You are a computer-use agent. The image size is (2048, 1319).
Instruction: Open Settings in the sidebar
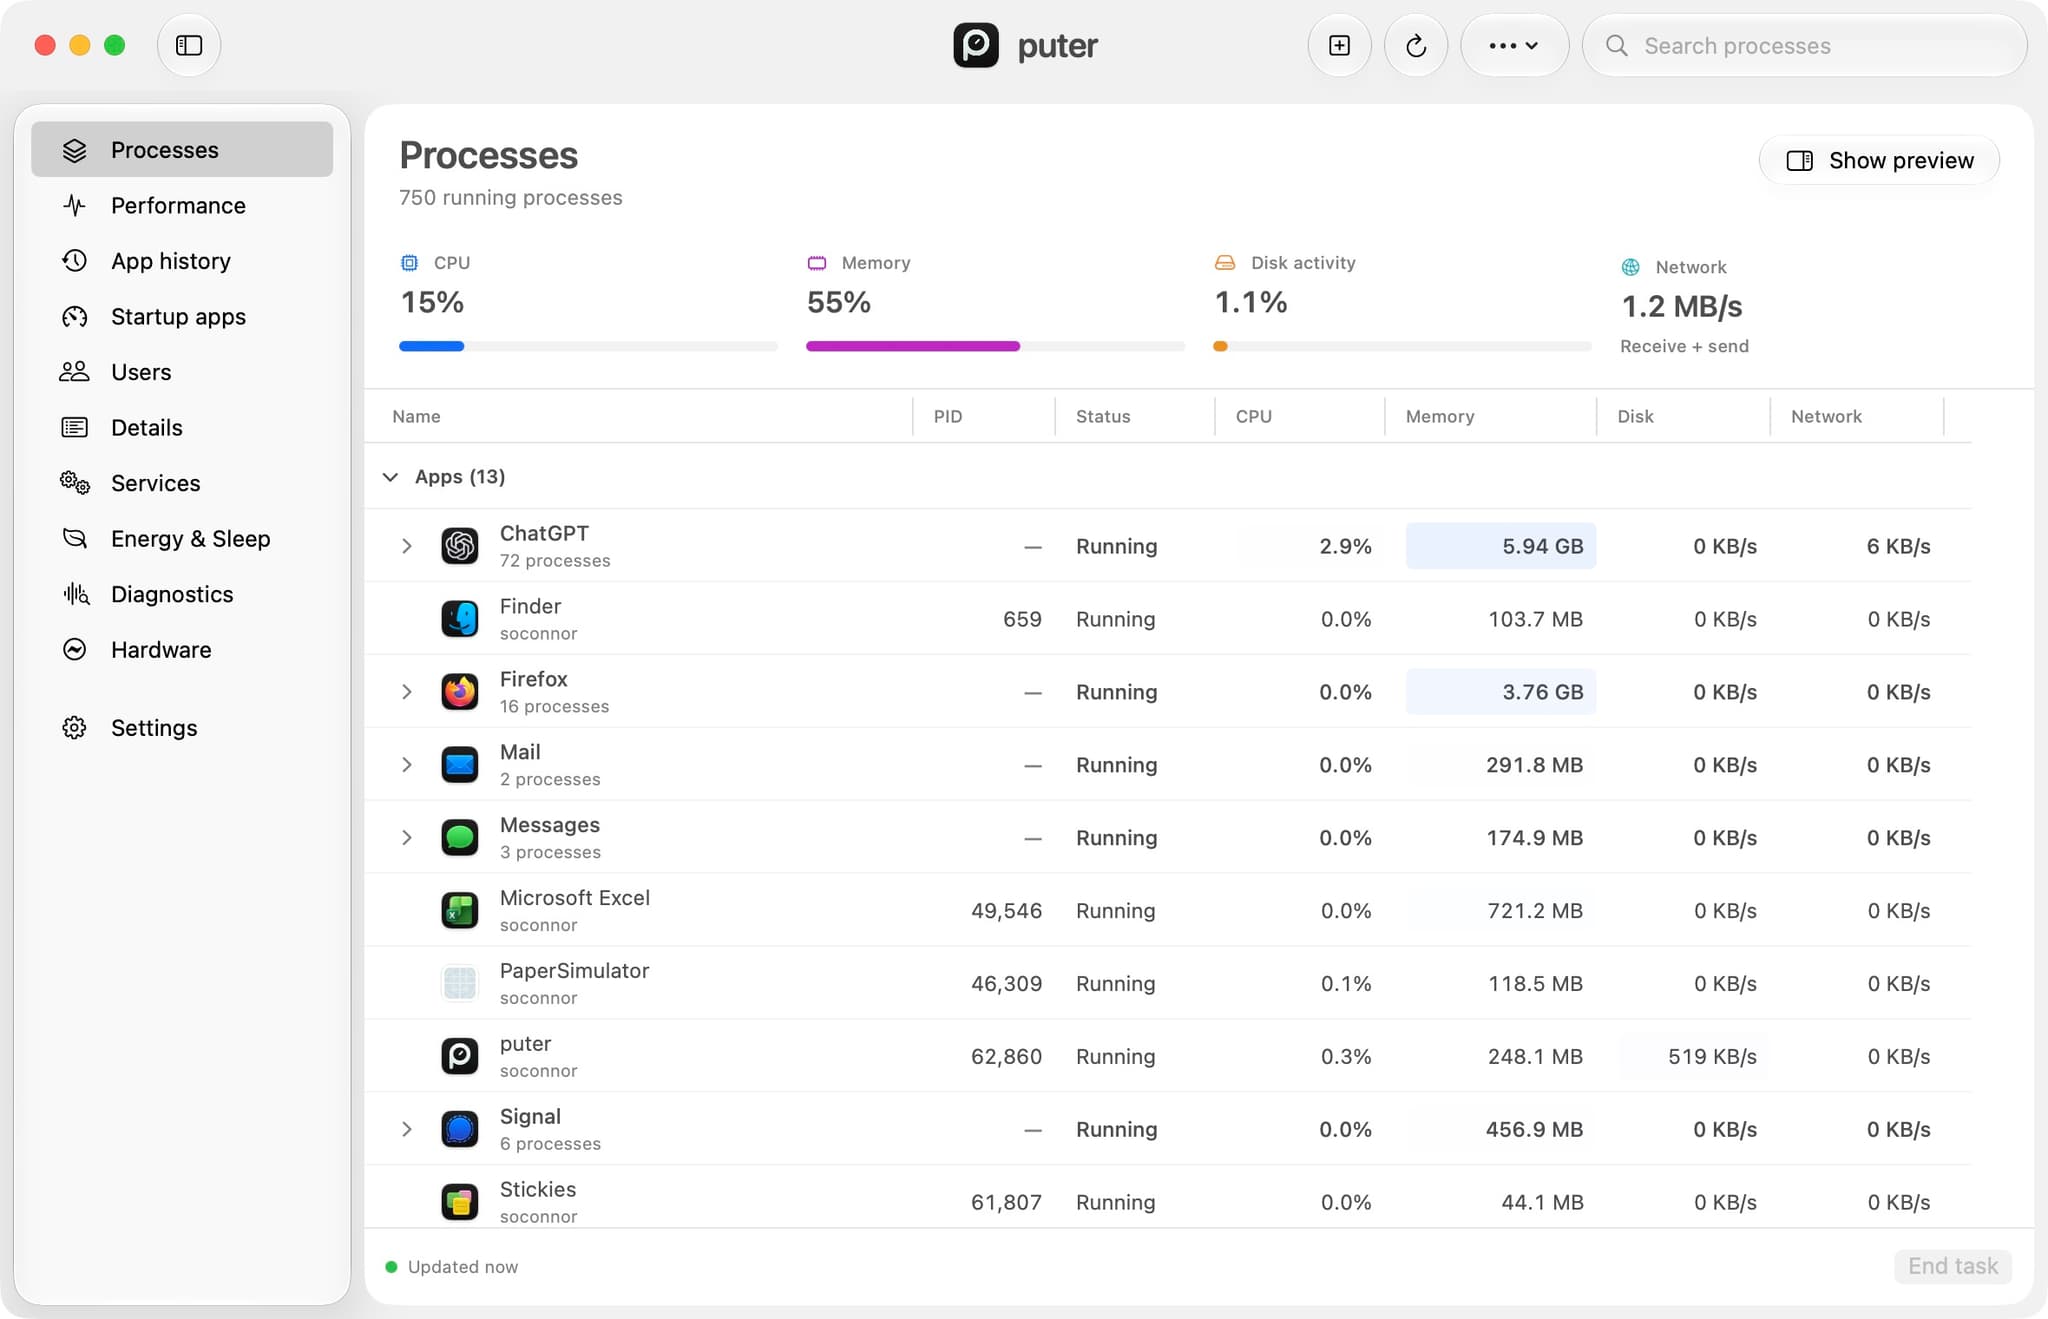coord(182,727)
